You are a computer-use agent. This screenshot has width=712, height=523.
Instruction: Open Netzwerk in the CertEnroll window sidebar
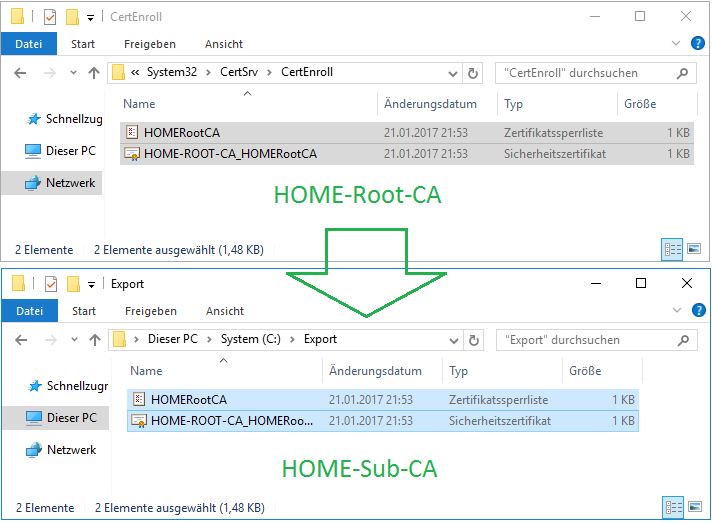32,183
